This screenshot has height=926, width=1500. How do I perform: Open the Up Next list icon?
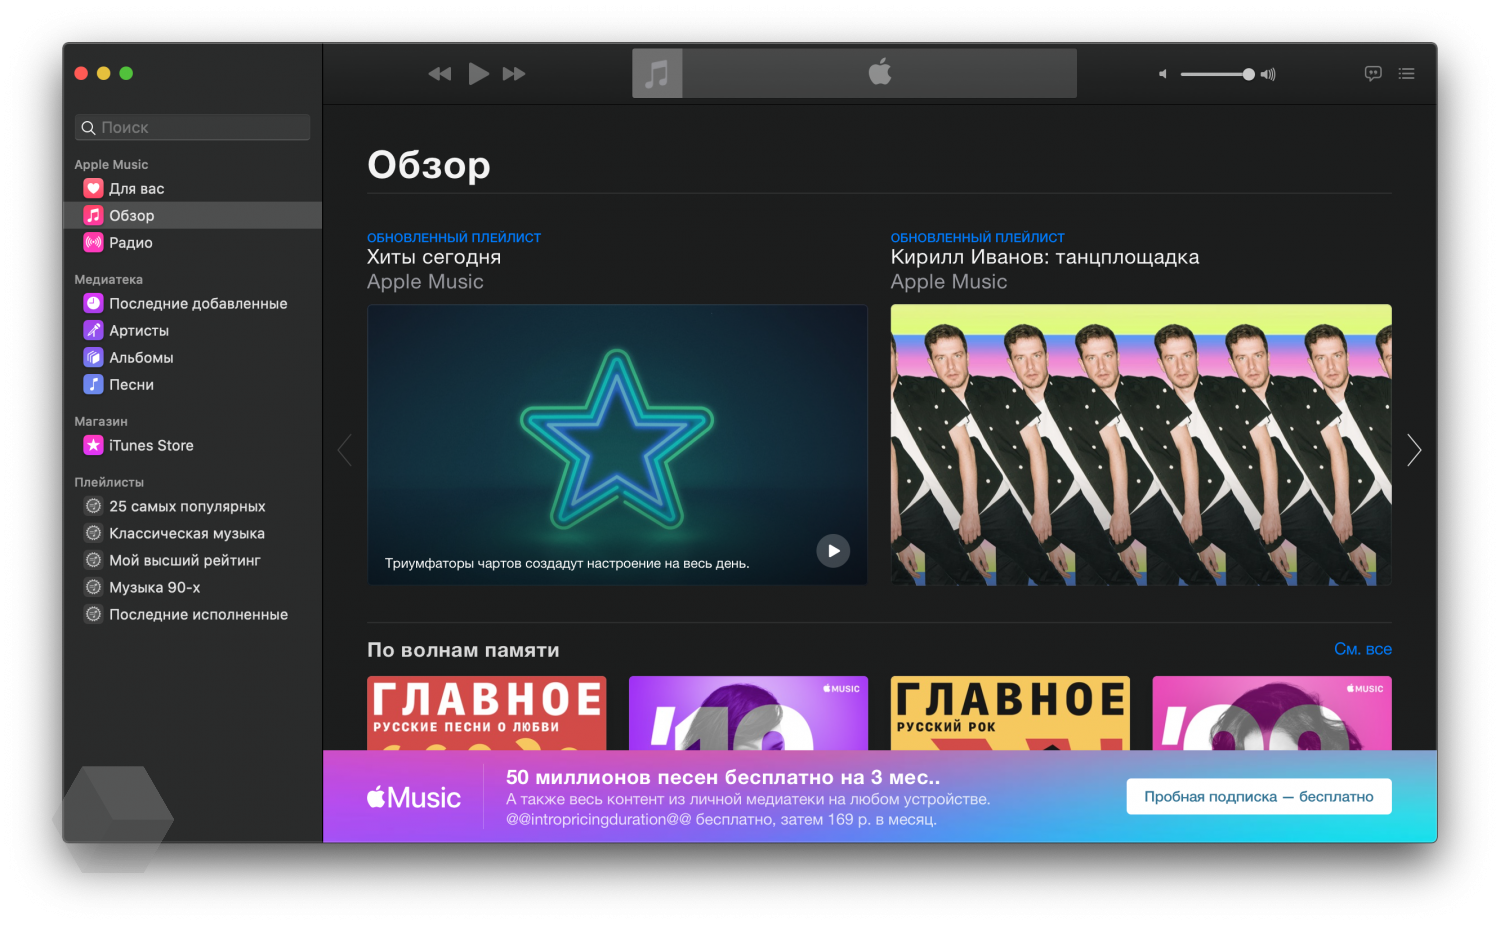pyautogui.click(x=1407, y=73)
